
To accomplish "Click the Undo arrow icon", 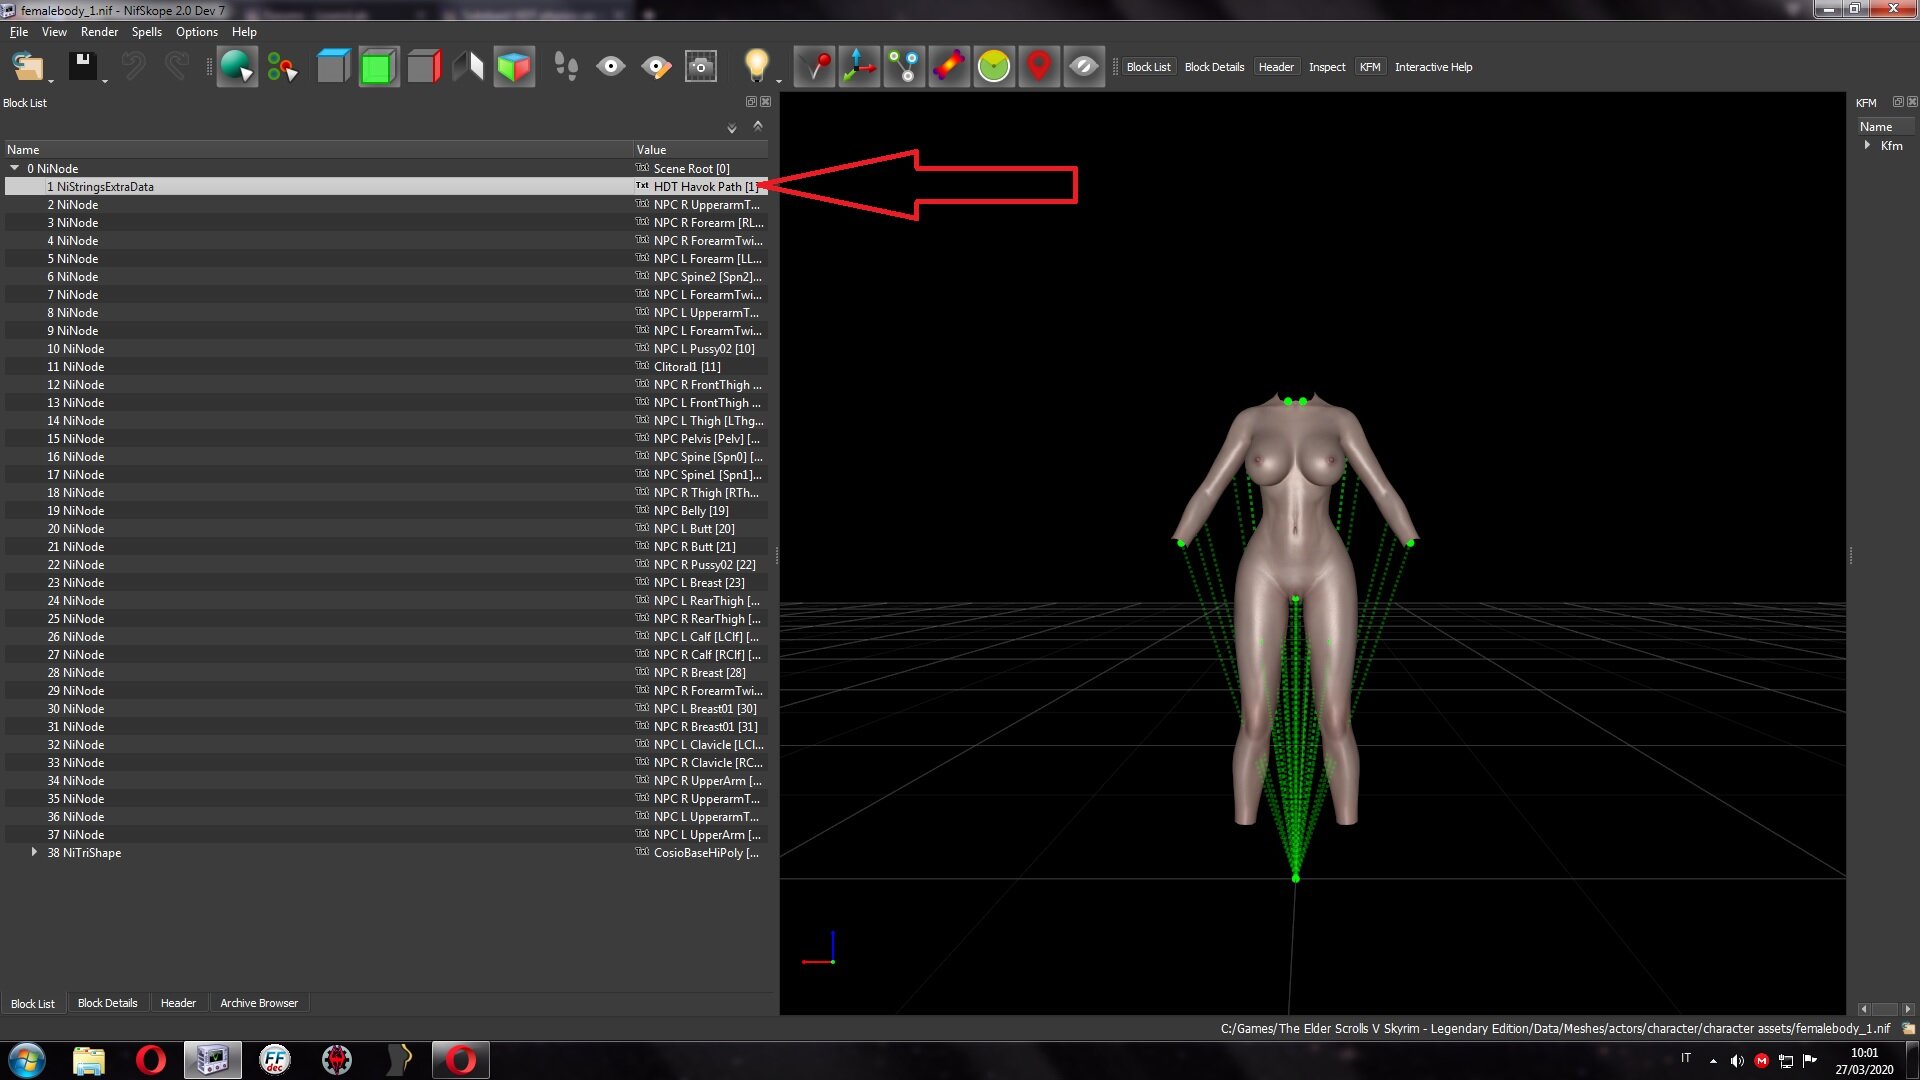I will pyautogui.click(x=133, y=67).
